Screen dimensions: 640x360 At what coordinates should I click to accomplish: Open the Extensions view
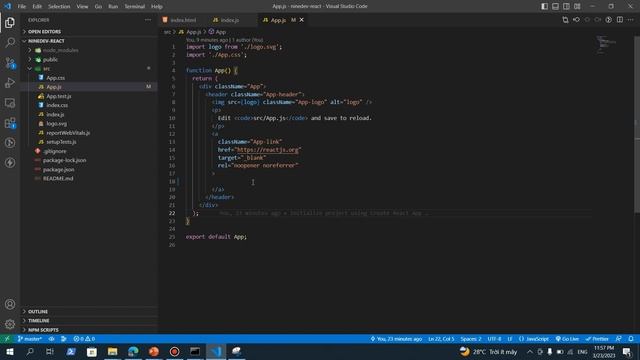coord(10,123)
